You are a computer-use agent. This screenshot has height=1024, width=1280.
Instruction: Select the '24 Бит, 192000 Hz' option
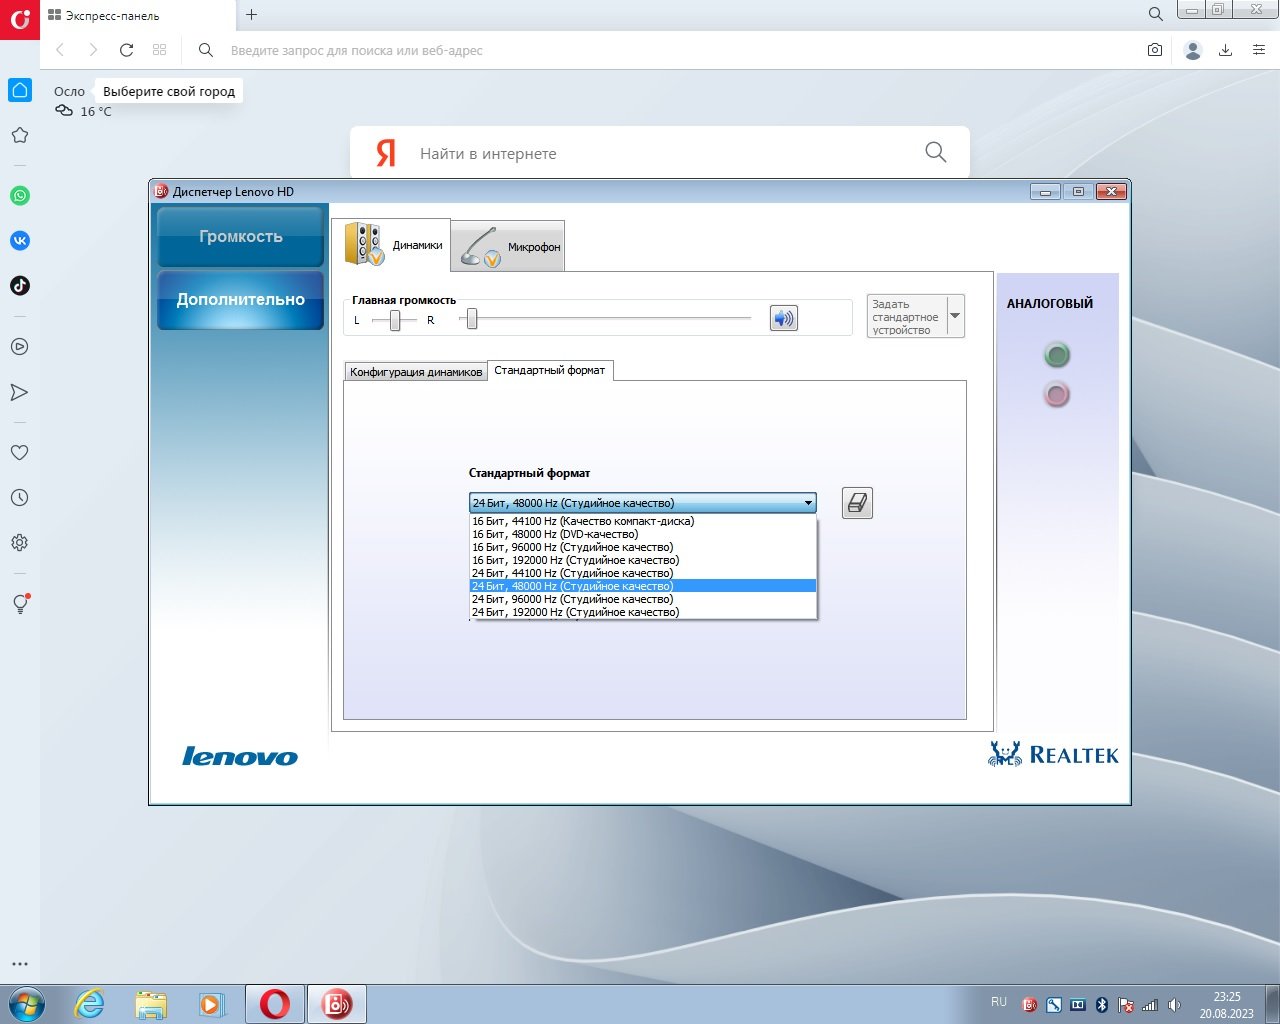click(x=643, y=612)
